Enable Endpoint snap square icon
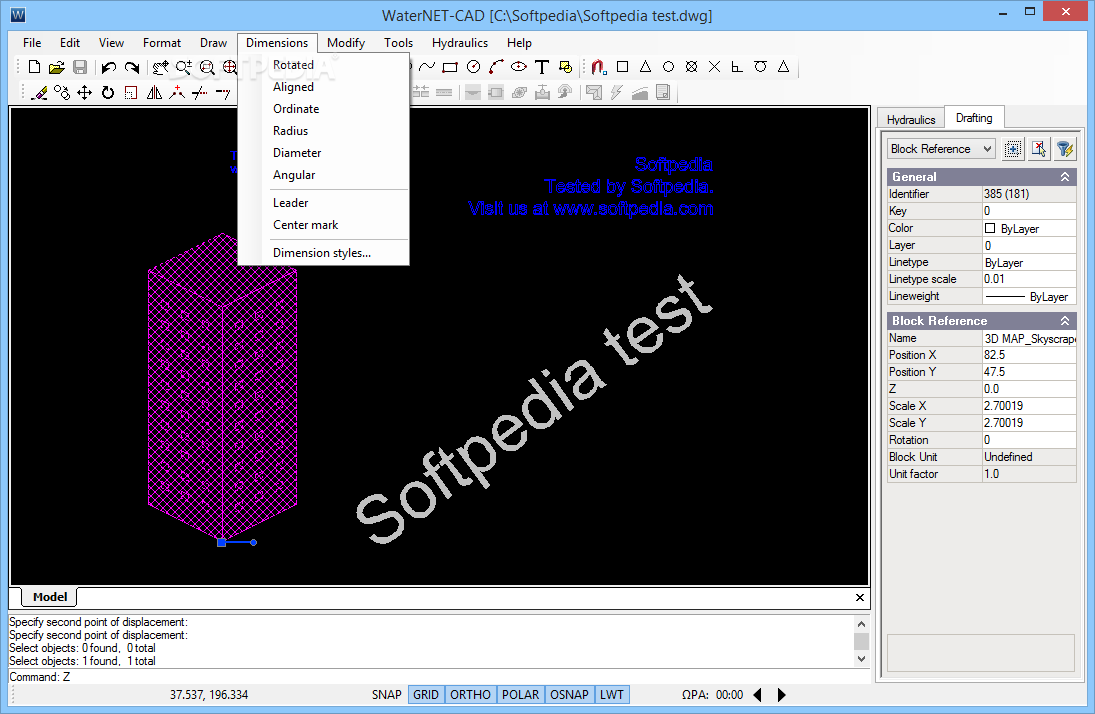Screen dimensions: 1095x714 pos(623,67)
